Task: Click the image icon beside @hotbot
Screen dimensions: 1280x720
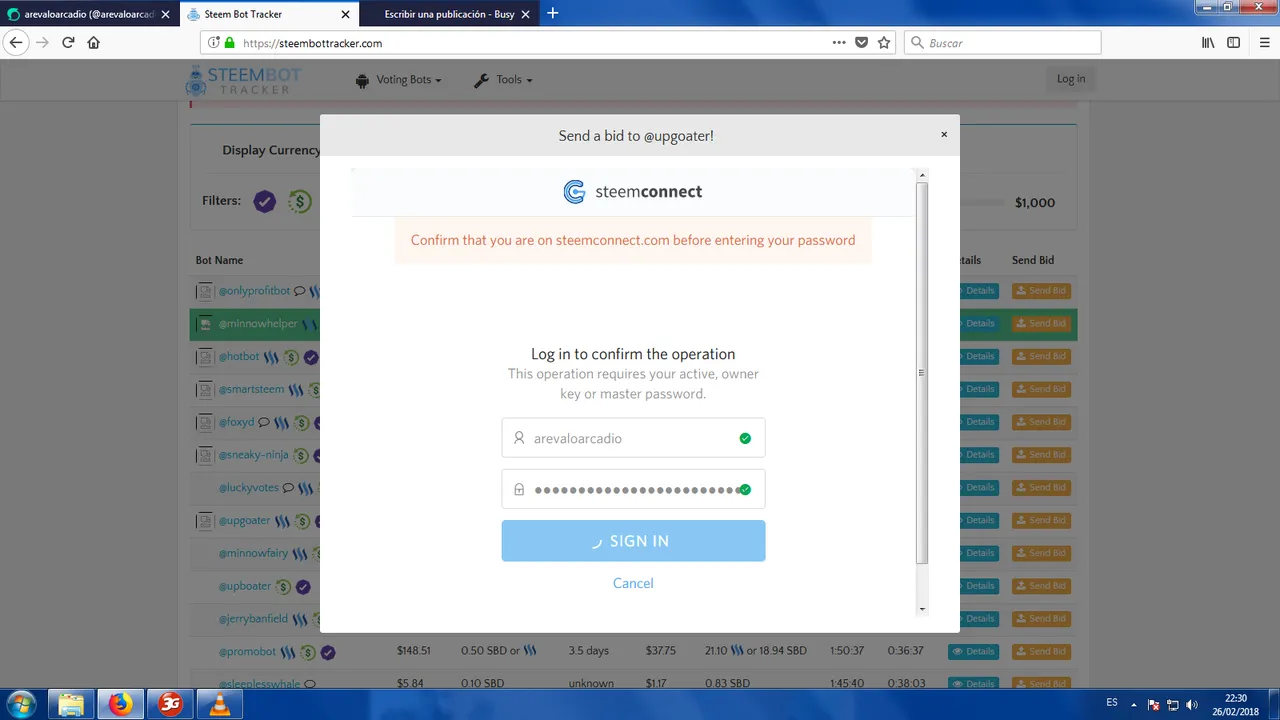Action: coord(204,356)
